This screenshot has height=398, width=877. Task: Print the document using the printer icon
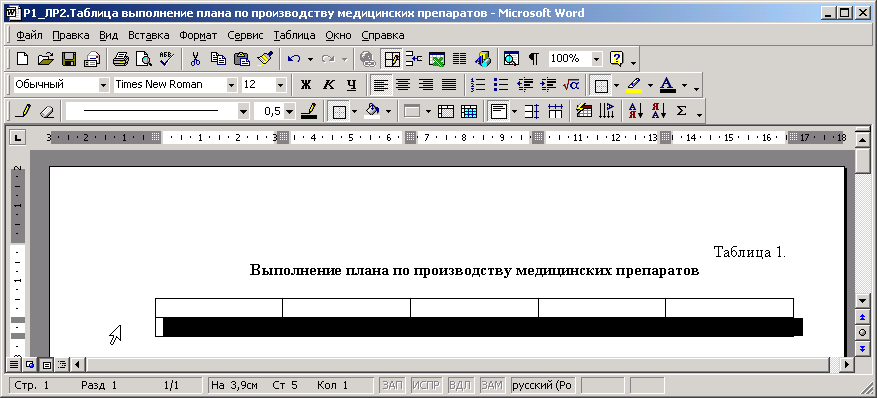[121, 59]
